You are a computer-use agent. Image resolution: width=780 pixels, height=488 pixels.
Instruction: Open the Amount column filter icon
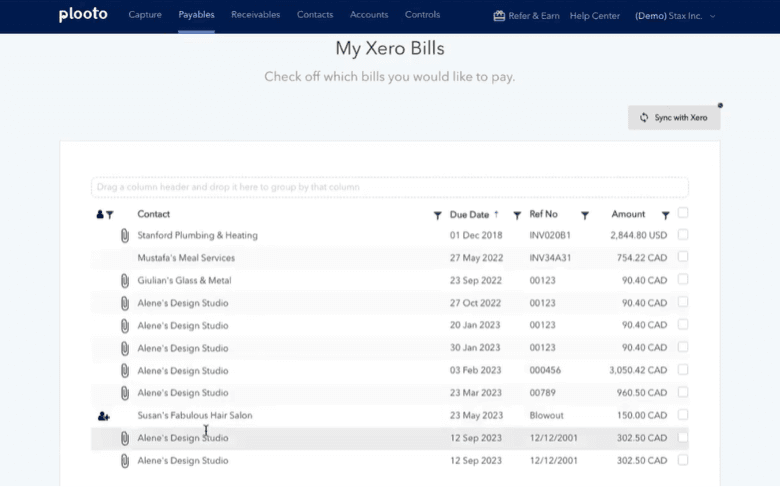tap(665, 215)
